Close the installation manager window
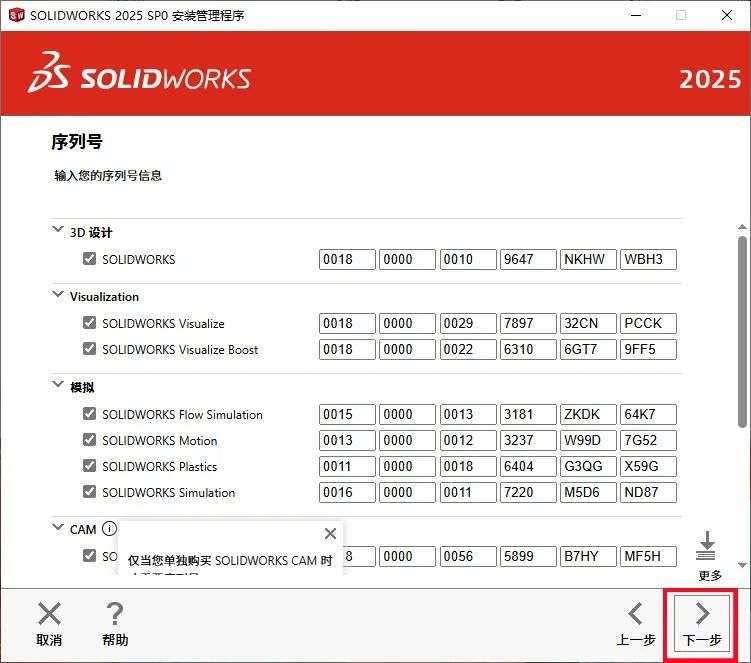The width and height of the screenshot is (751, 663). tap(727, 15)
